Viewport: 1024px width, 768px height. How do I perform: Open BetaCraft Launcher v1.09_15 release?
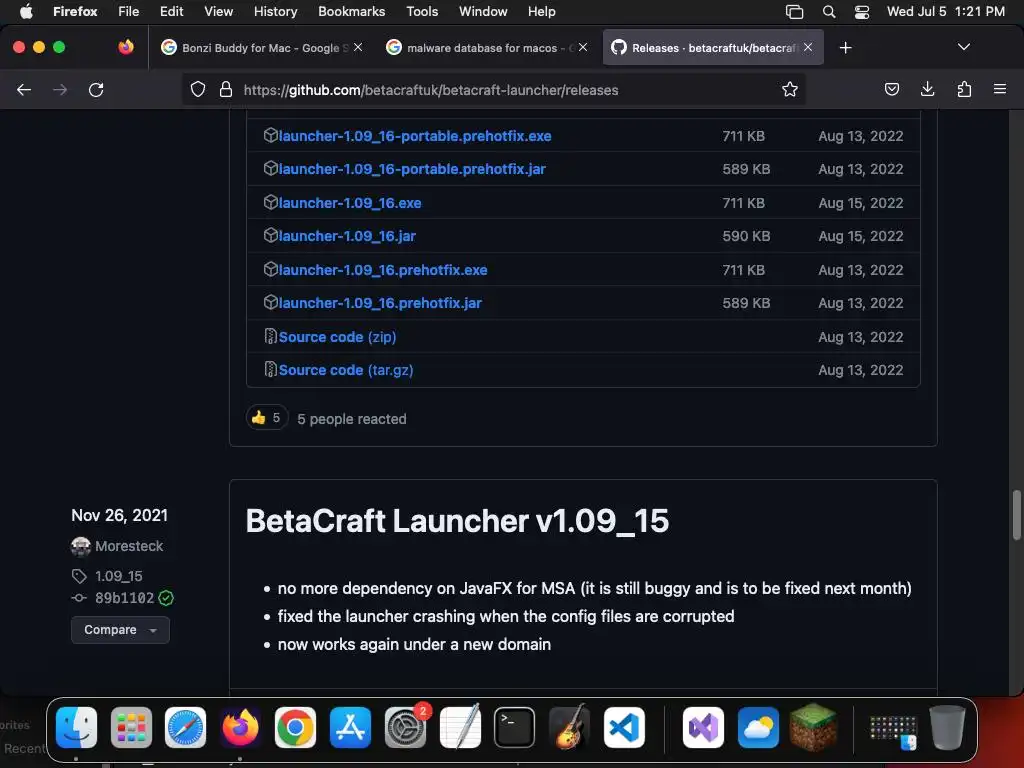pyautogui.click(x=457, y=521)
